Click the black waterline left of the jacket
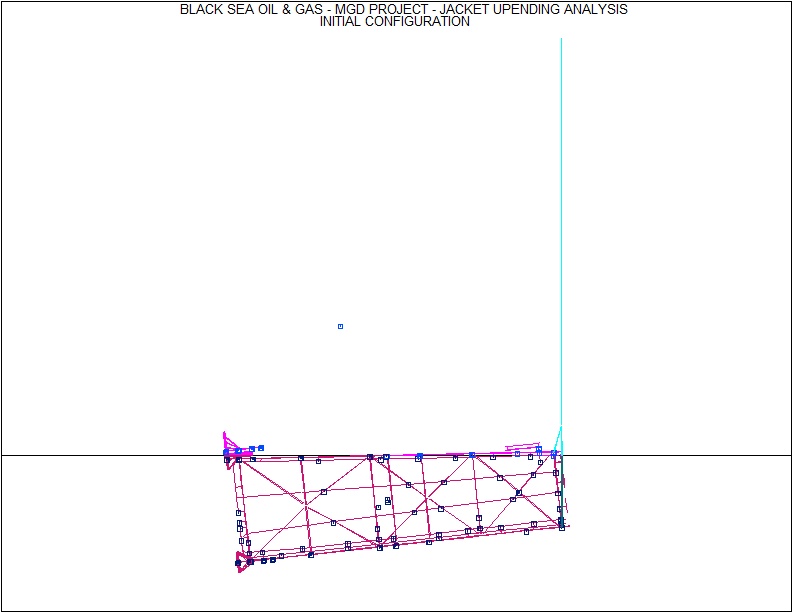Viewport: 792px width, 612px height. pos(110,455)
